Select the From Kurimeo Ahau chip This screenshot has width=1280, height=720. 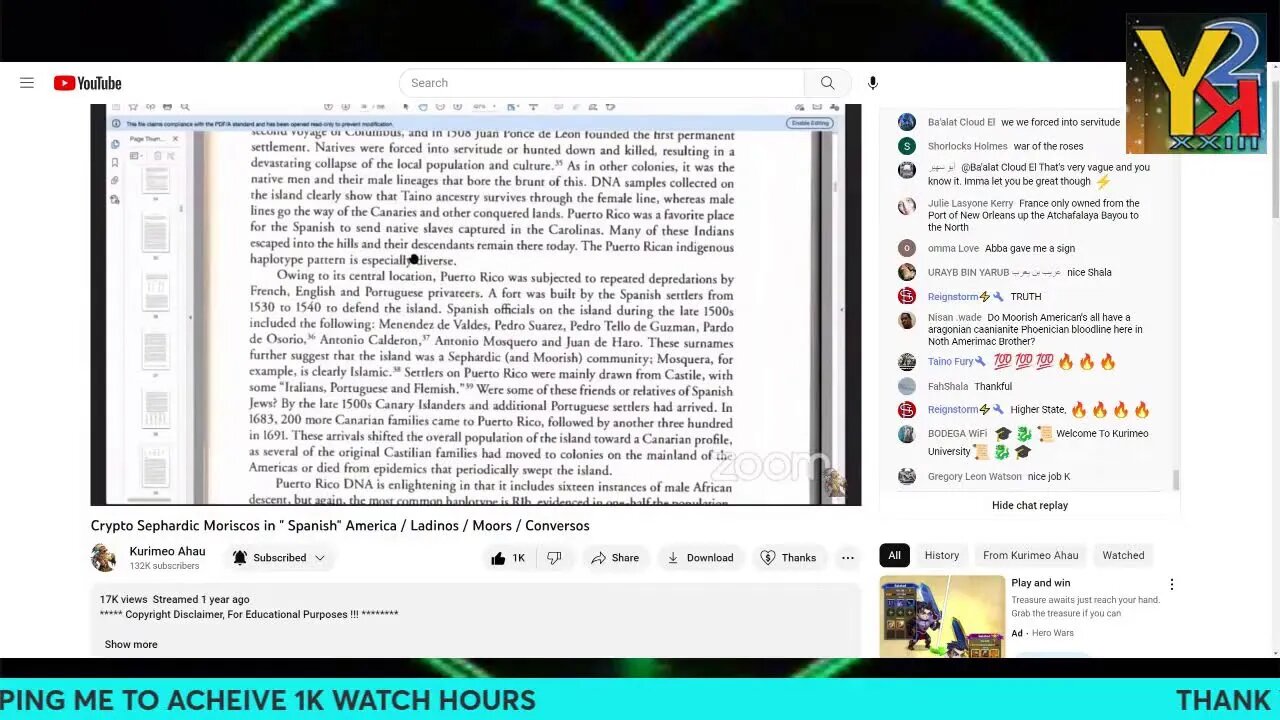coord(1030,555)
